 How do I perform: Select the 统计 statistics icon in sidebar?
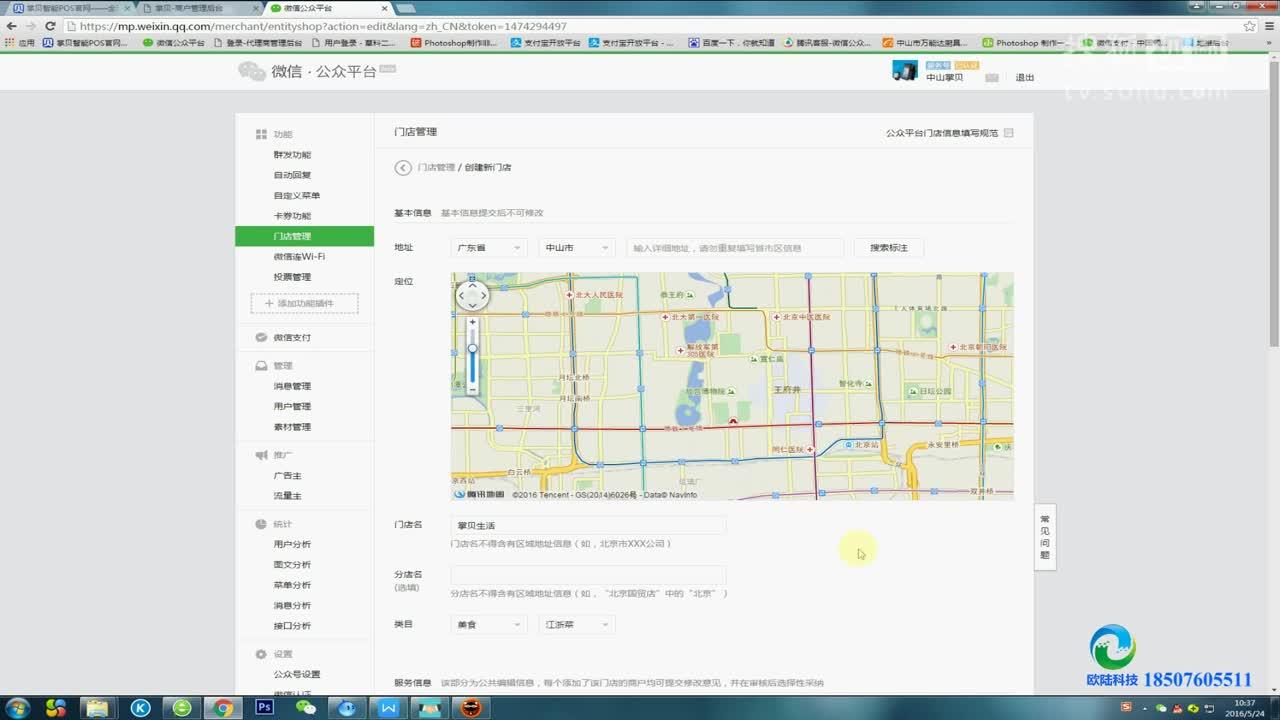(x=261, y=524)
